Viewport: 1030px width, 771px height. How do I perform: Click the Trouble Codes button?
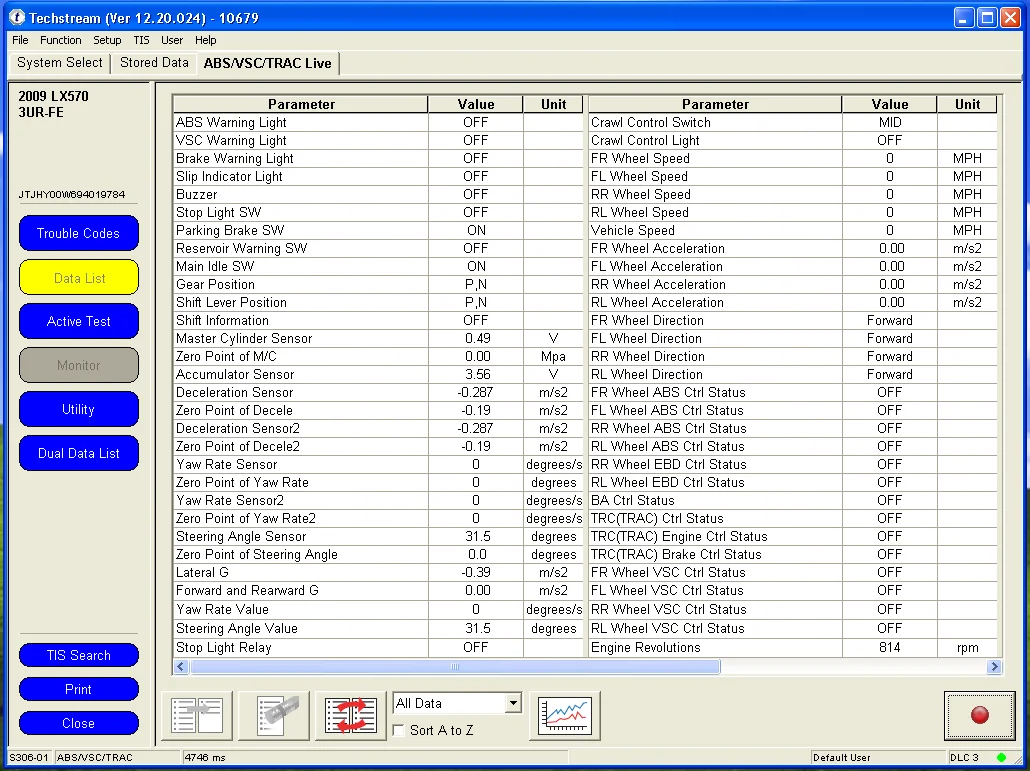point(78,233)
